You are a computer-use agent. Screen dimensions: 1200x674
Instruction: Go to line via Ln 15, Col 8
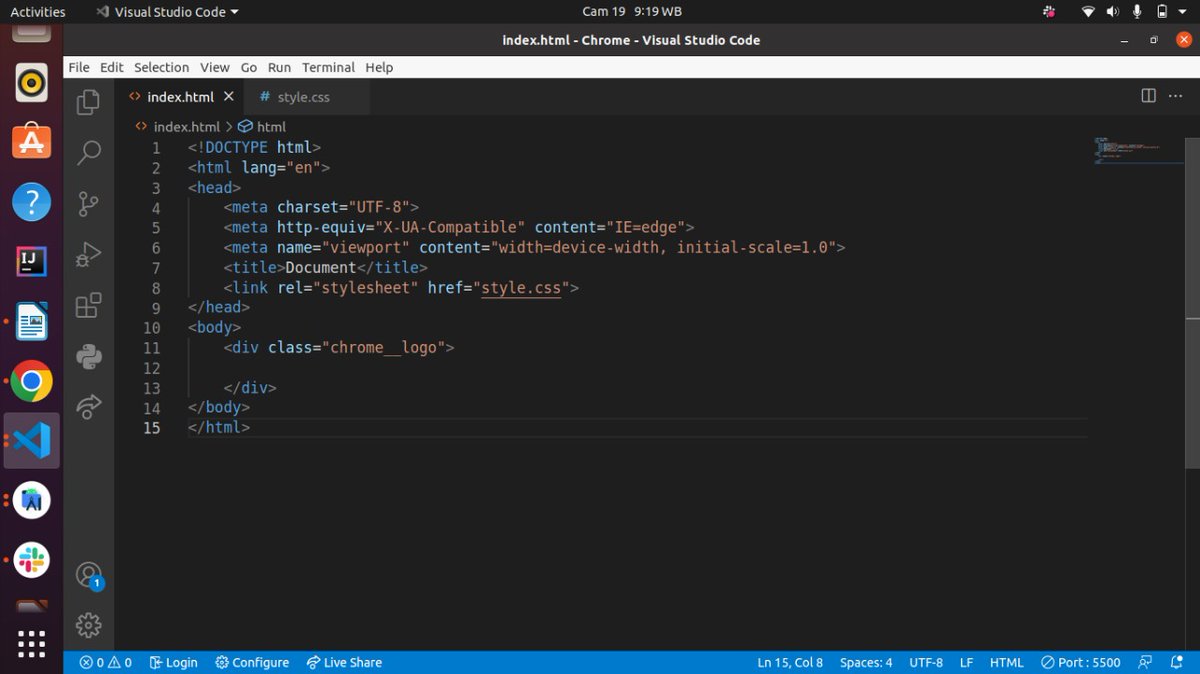(x=790, y=662)
